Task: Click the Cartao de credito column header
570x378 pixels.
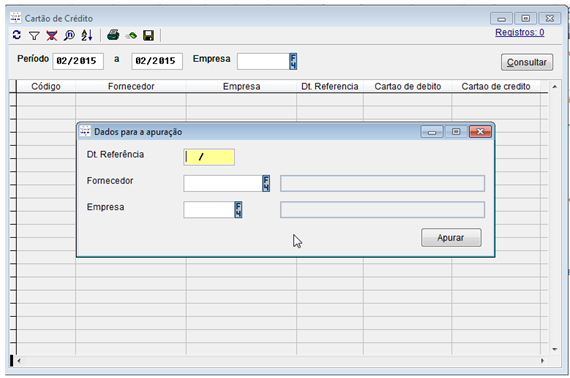Action: pos(496,87)
